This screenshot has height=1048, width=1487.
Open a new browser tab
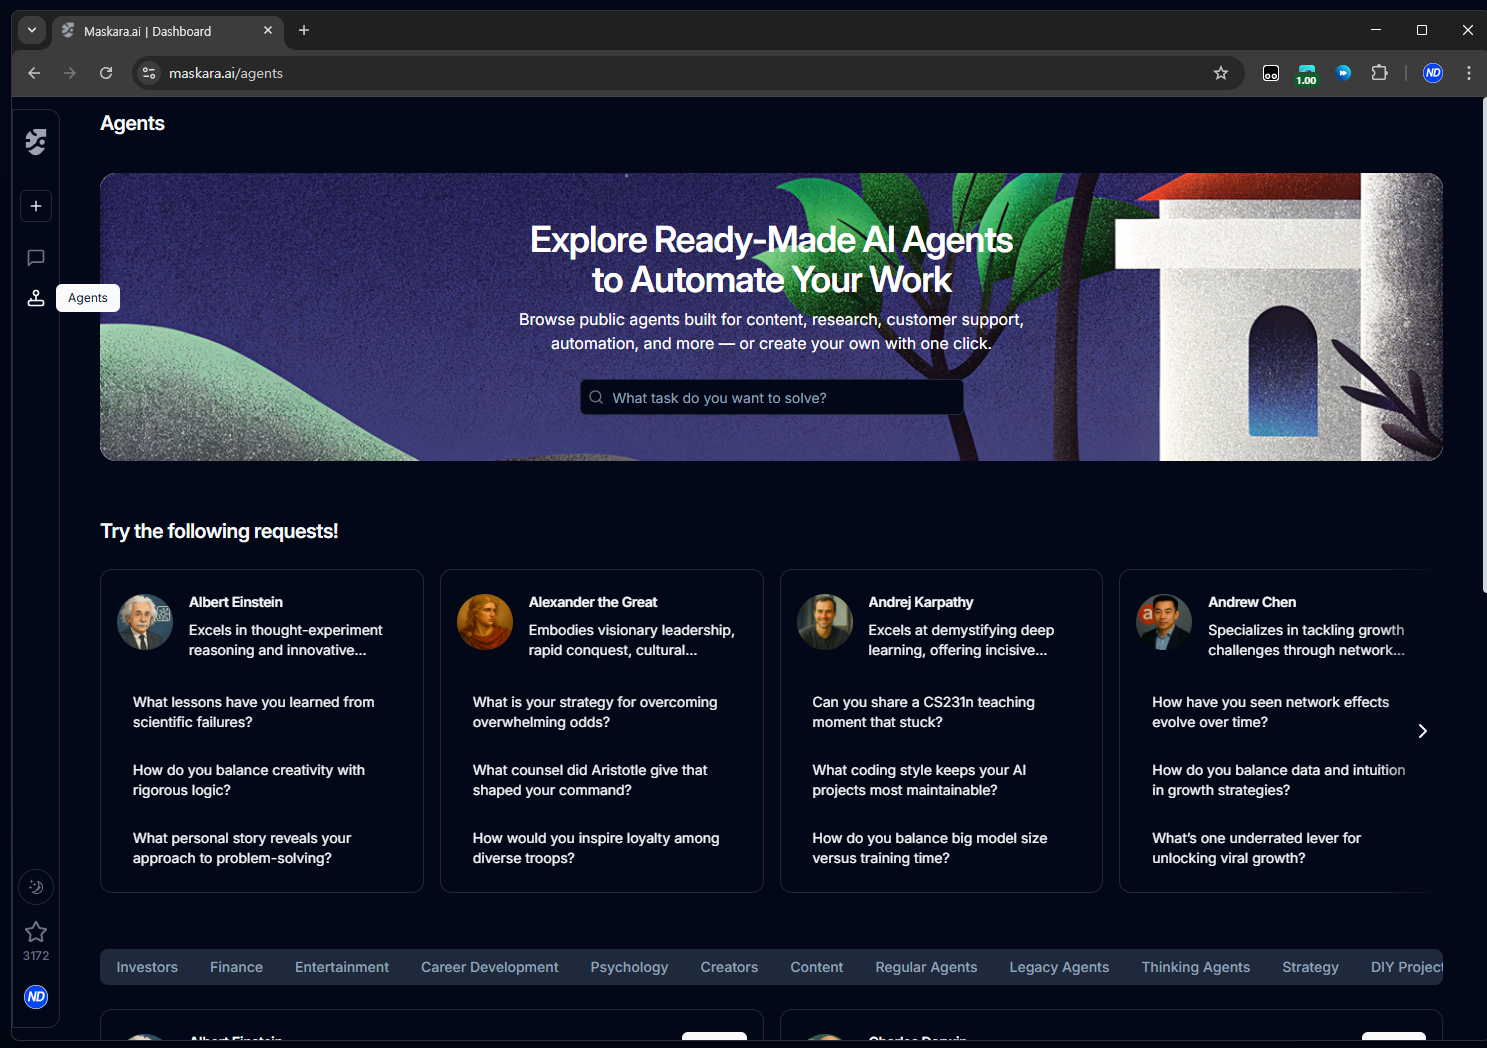tap(304, 31)
